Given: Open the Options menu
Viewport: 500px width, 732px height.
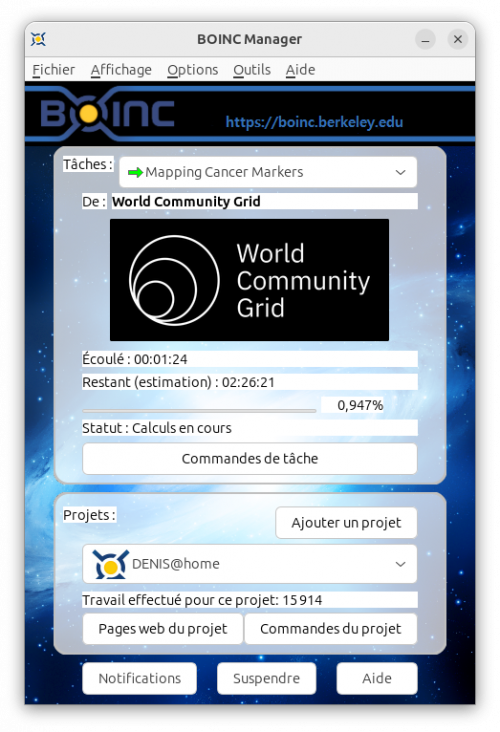Looking at the screenshot, I should coord(192,70).
